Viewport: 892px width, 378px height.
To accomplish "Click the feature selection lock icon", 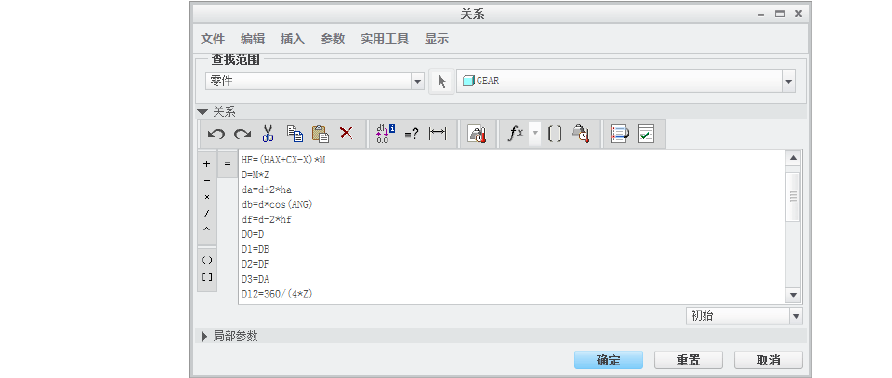I will (x=580, y=134).
